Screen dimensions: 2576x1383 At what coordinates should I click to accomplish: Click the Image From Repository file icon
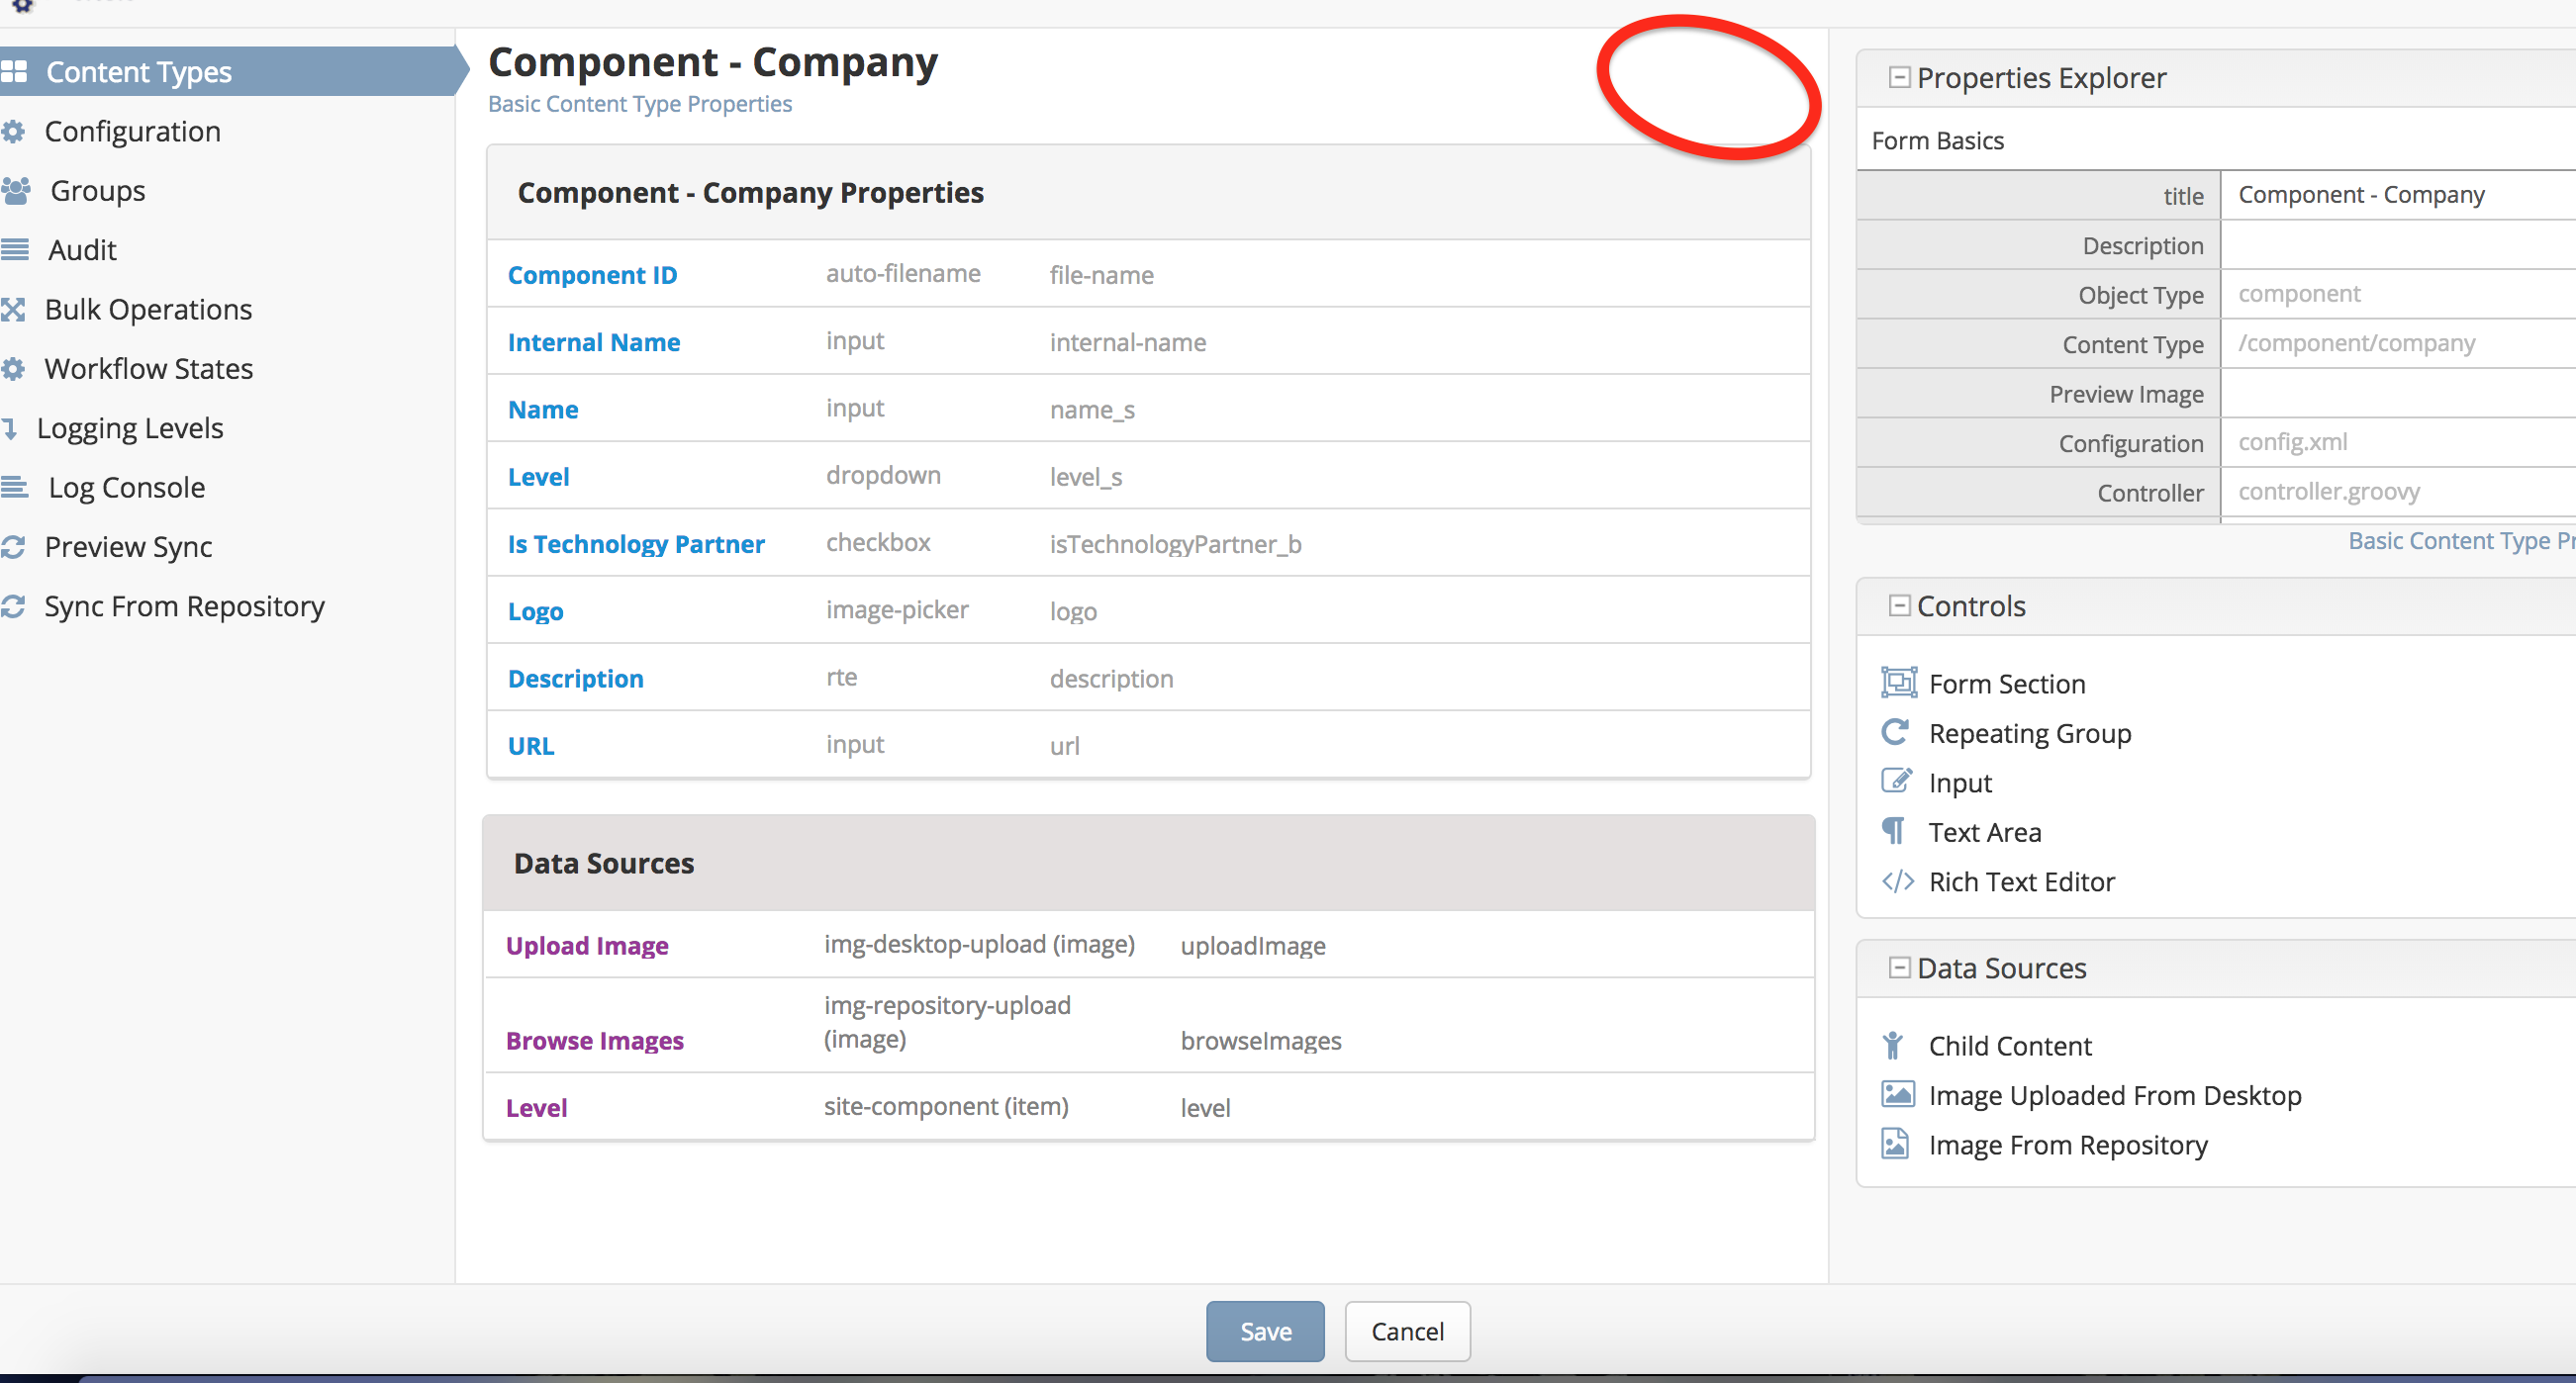point(1895,1143)
